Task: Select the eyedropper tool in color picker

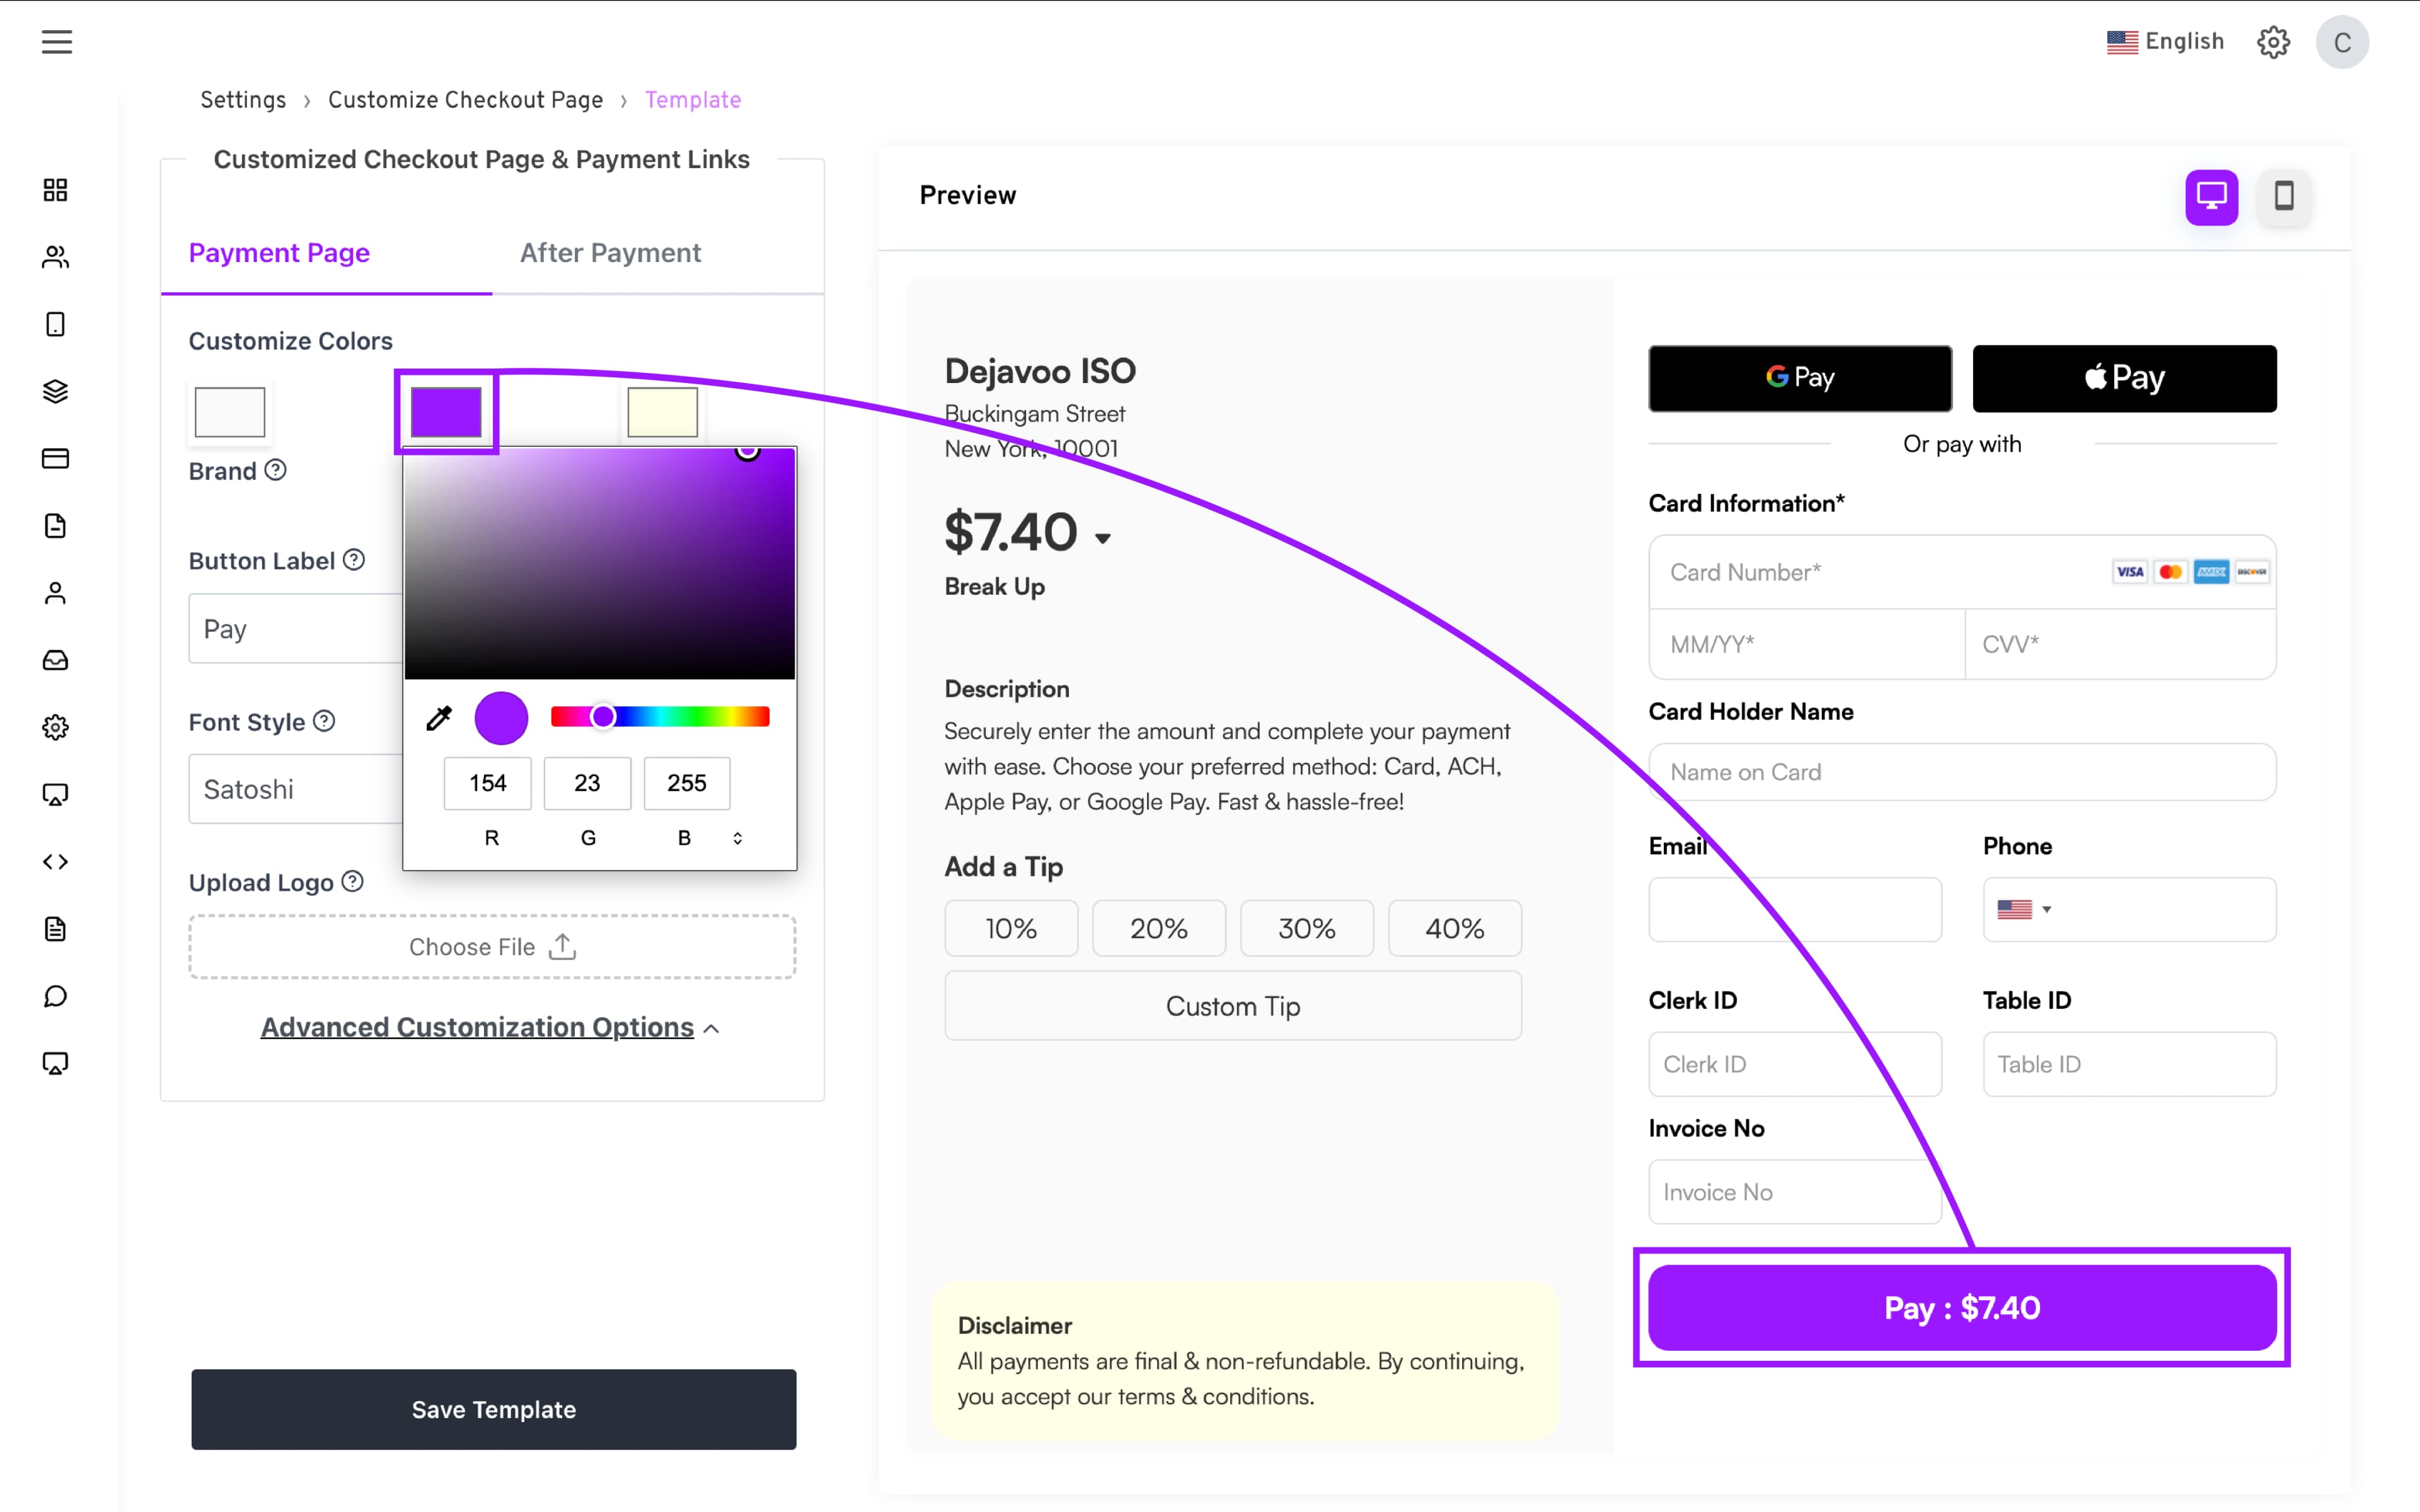Action: pyautogui.click(x=439, y=718)
